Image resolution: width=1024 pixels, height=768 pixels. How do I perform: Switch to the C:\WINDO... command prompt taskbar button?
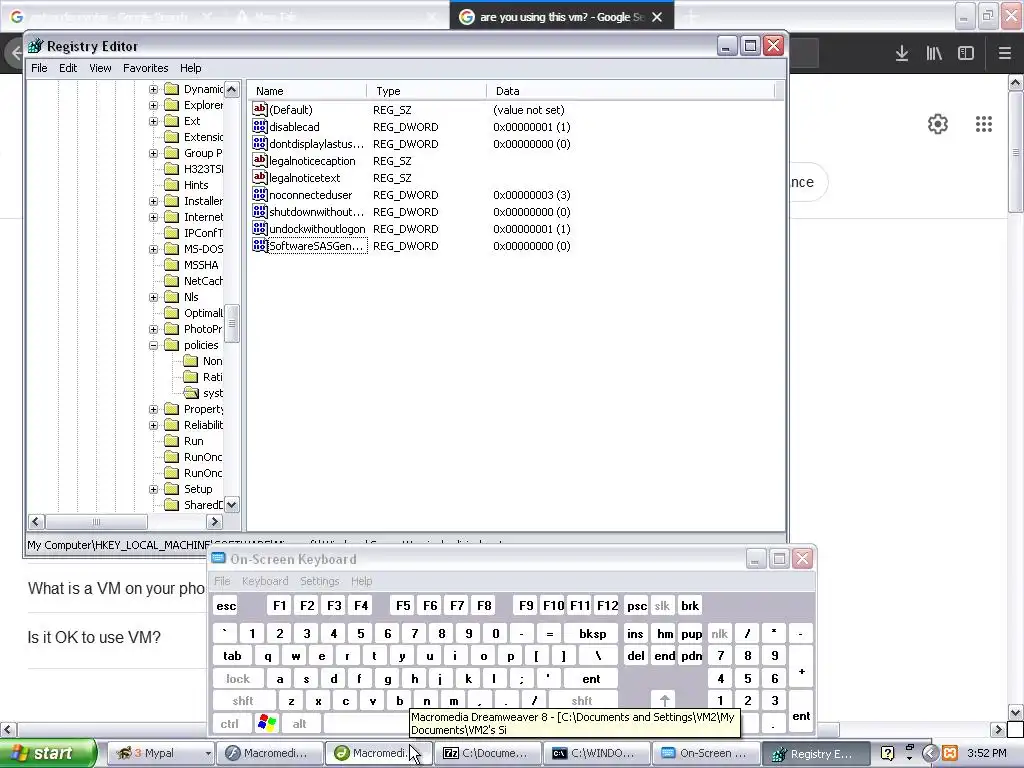[x=598, y=753]
